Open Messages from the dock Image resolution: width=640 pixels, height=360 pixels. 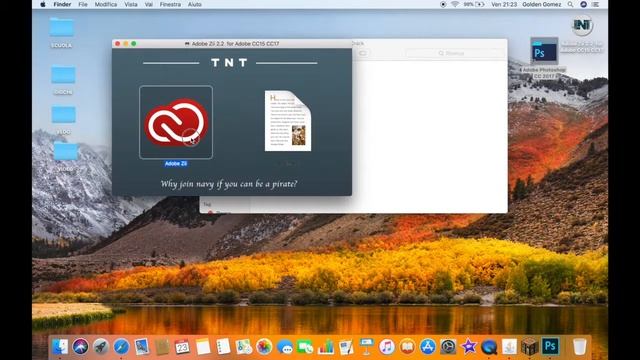coord(284,347)
